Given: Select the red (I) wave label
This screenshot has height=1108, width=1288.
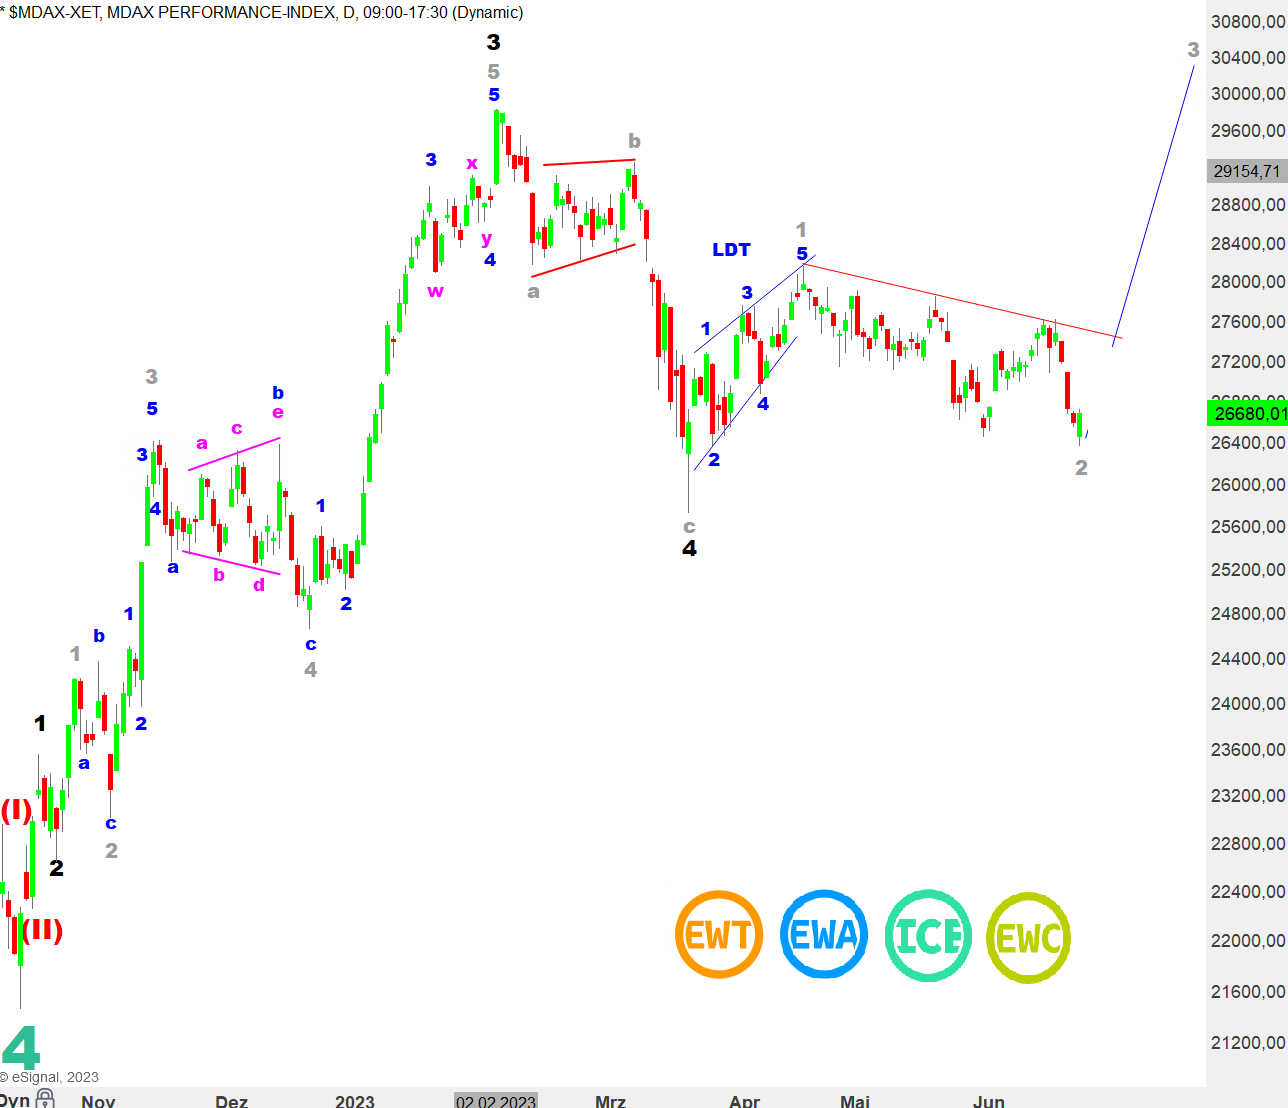Looking at the screenshot, I should [x=16, y=810].
